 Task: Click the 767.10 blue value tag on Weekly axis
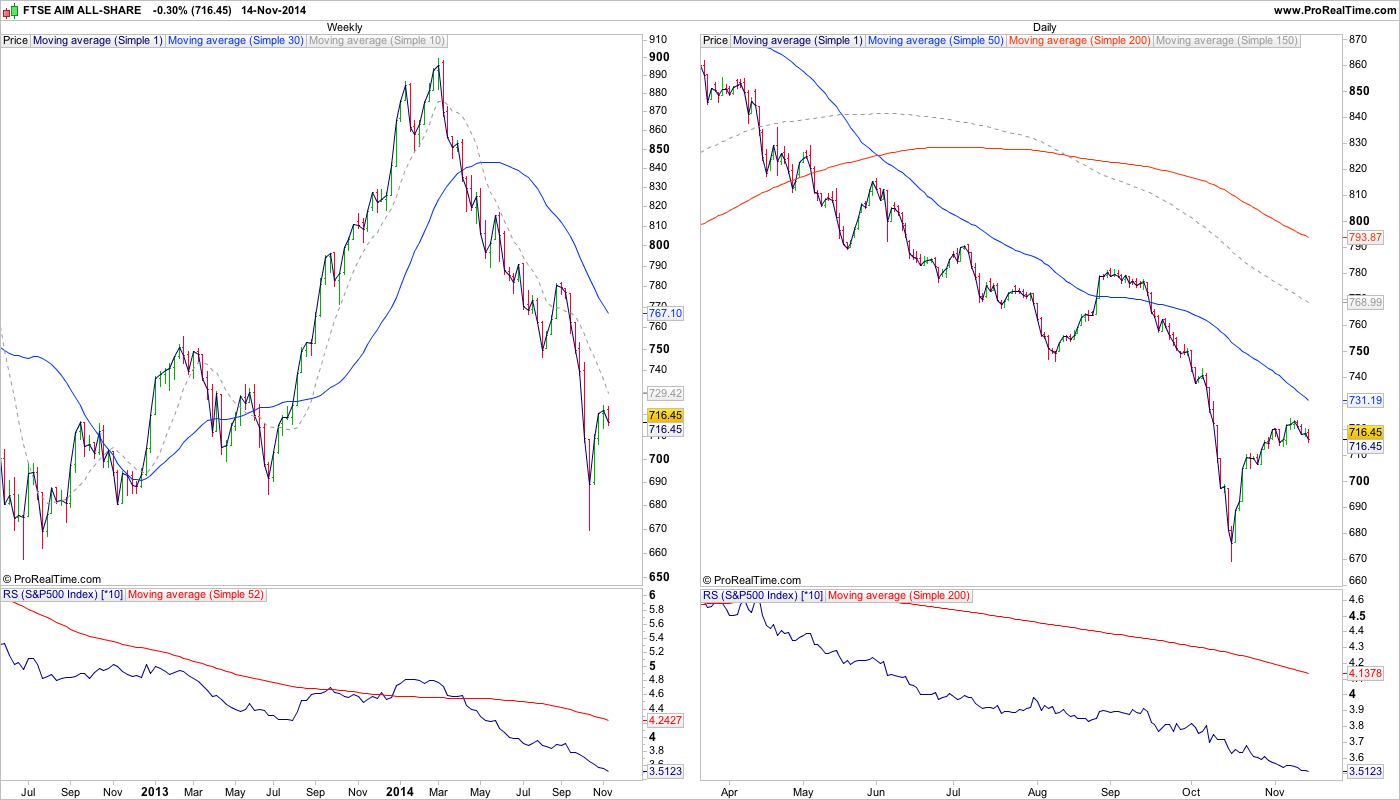tap(665, 313)
